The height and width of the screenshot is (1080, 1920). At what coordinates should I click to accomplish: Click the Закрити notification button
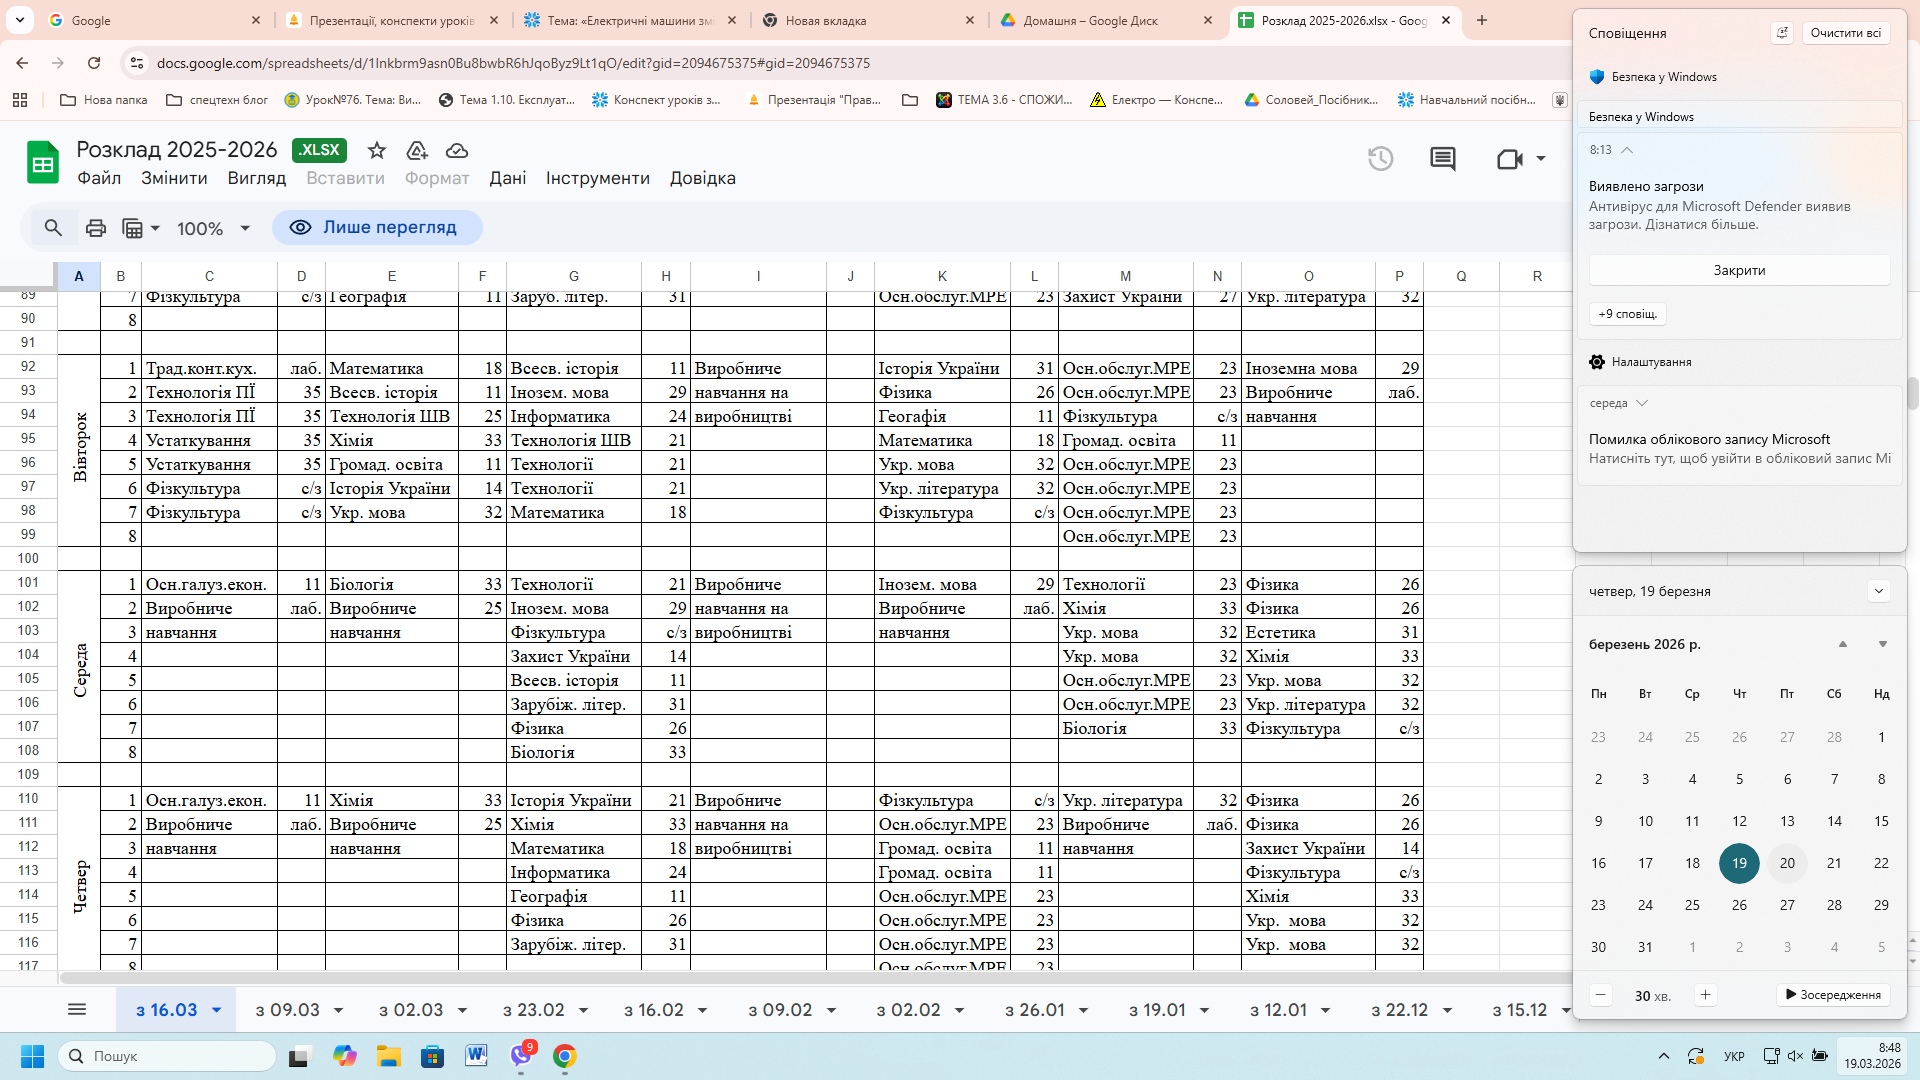pos(1739,270)
